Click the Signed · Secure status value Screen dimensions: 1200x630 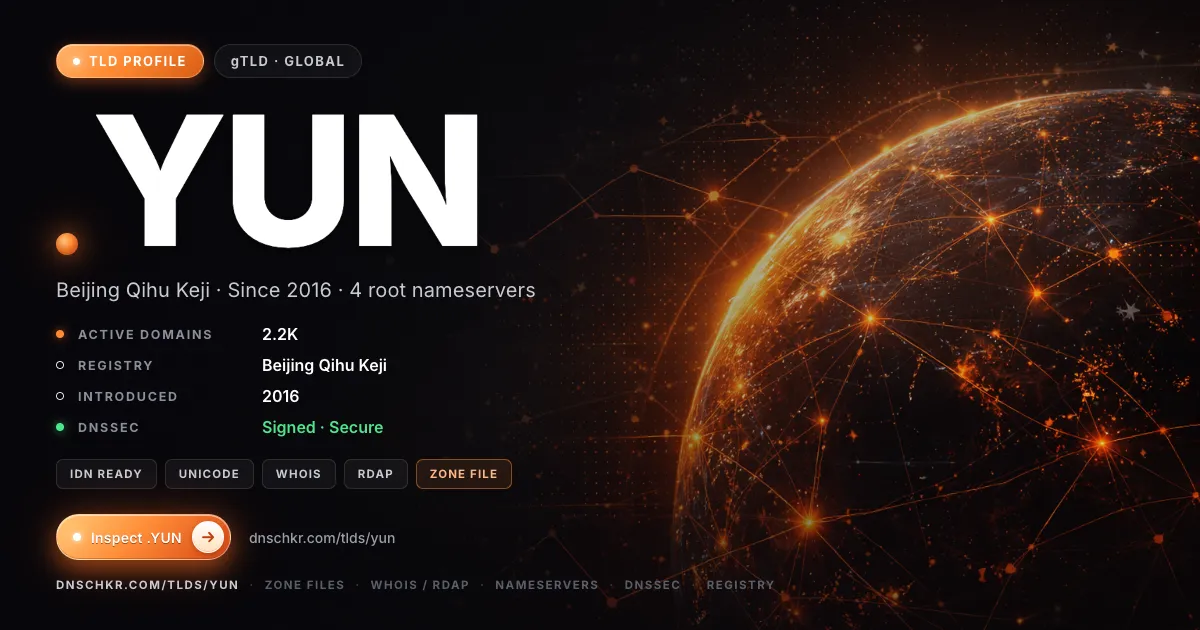(322, 427)
